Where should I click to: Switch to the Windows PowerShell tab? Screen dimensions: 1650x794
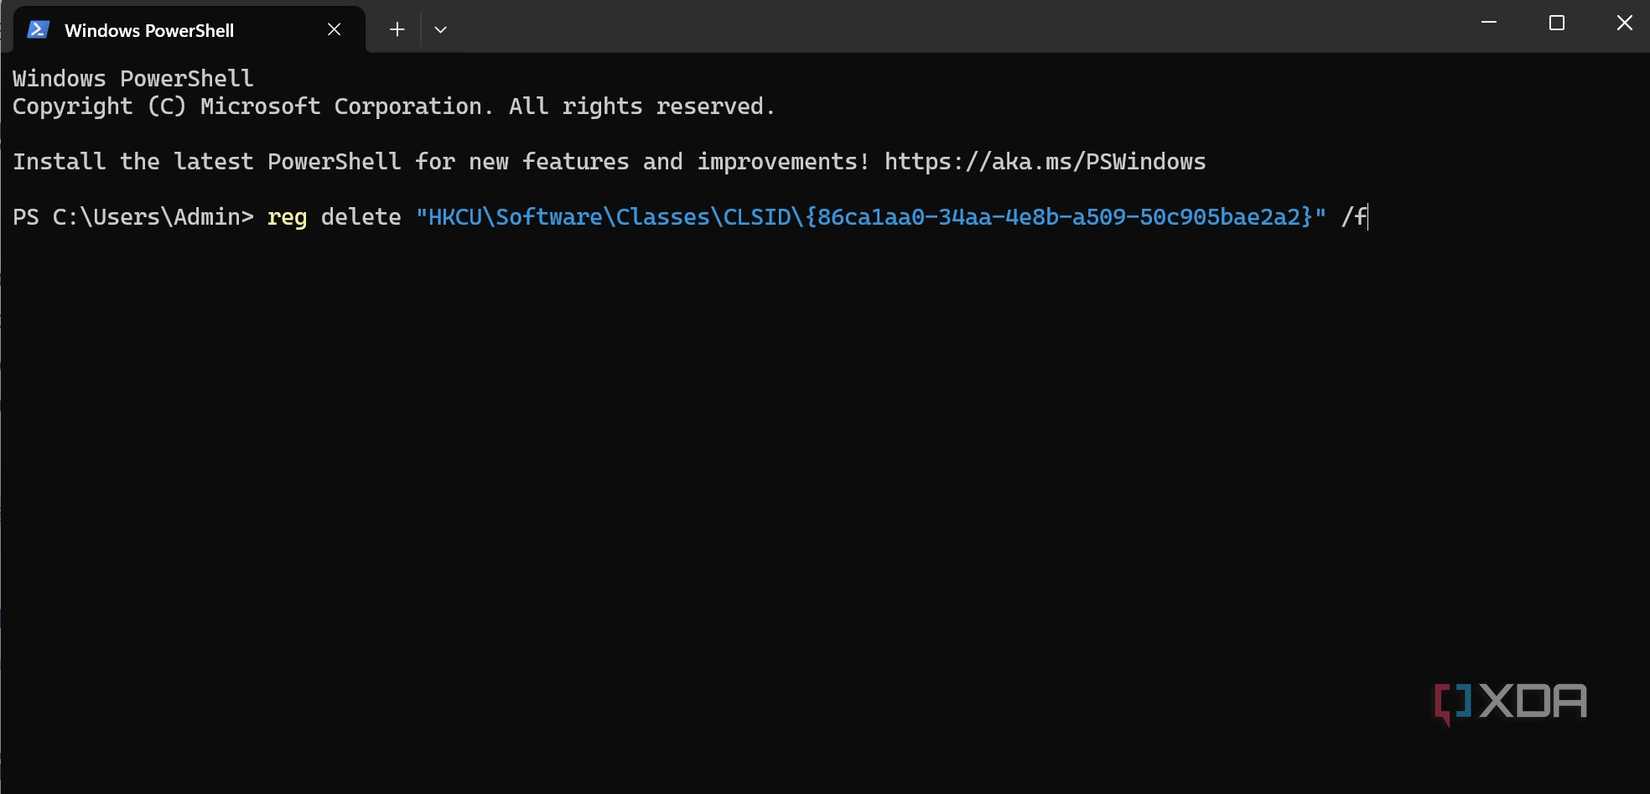tap(150, 31)
